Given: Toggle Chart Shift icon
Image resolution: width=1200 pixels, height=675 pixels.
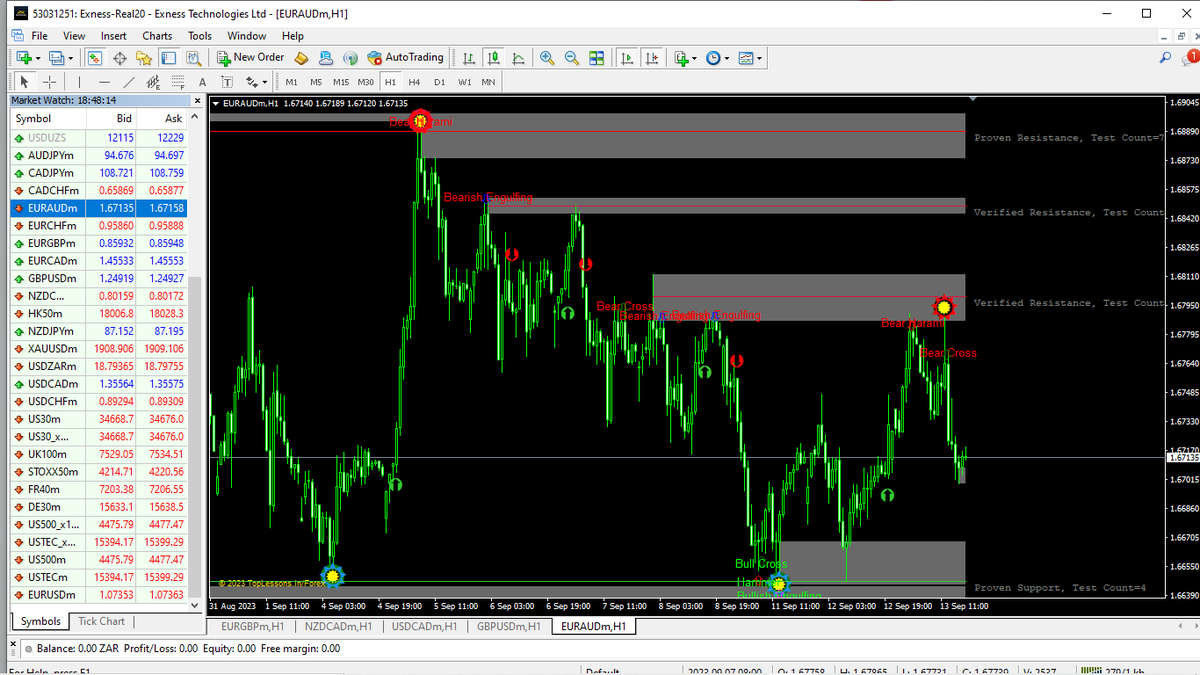Looking at the screenshot, I should 651,58.
